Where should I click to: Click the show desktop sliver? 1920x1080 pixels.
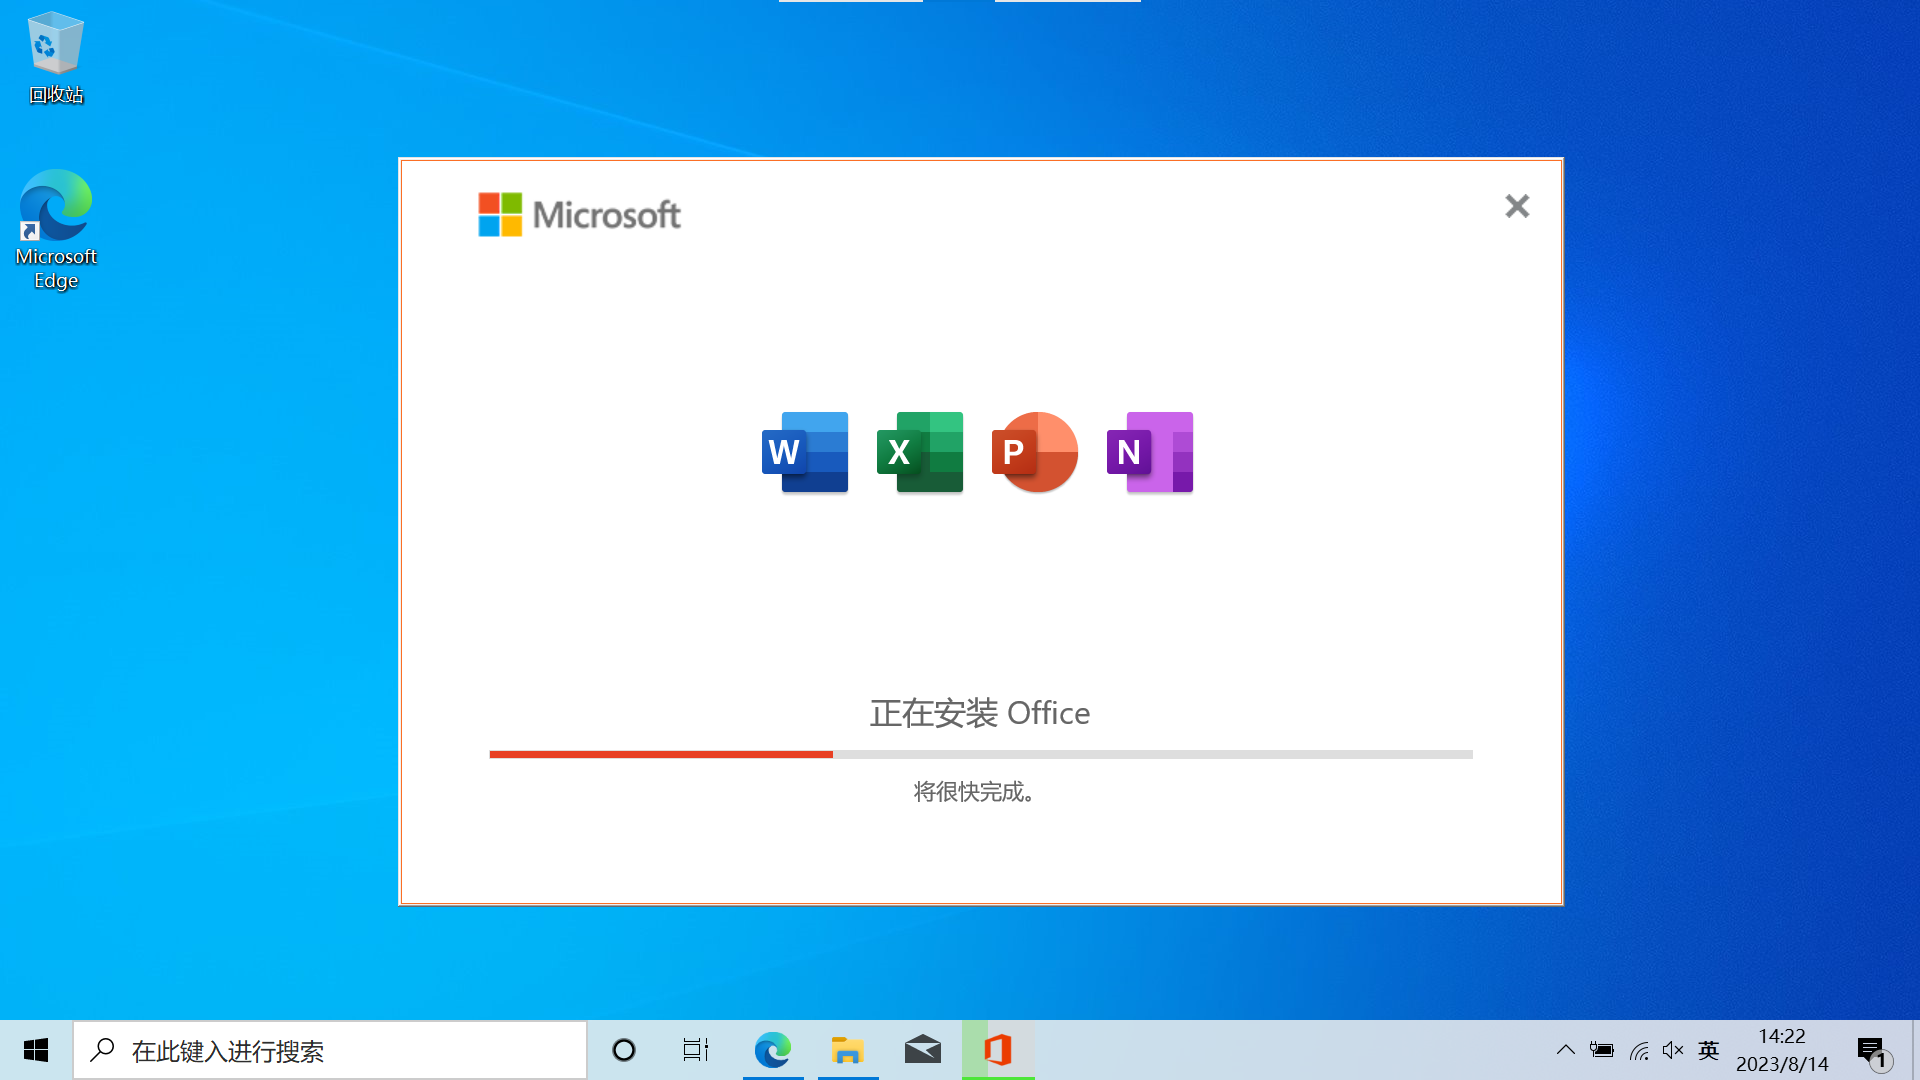pos(1915,1050)
